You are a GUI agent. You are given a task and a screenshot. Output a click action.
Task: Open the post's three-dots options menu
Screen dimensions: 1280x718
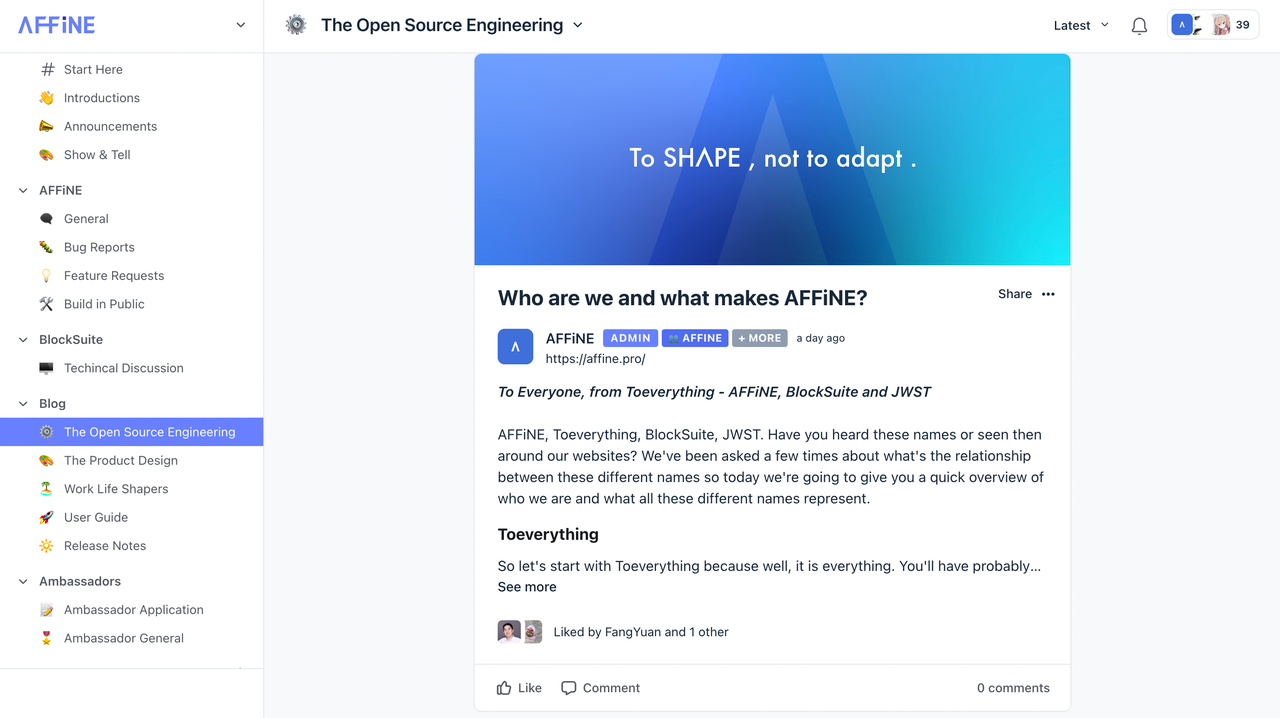(x=1048, y=294)
